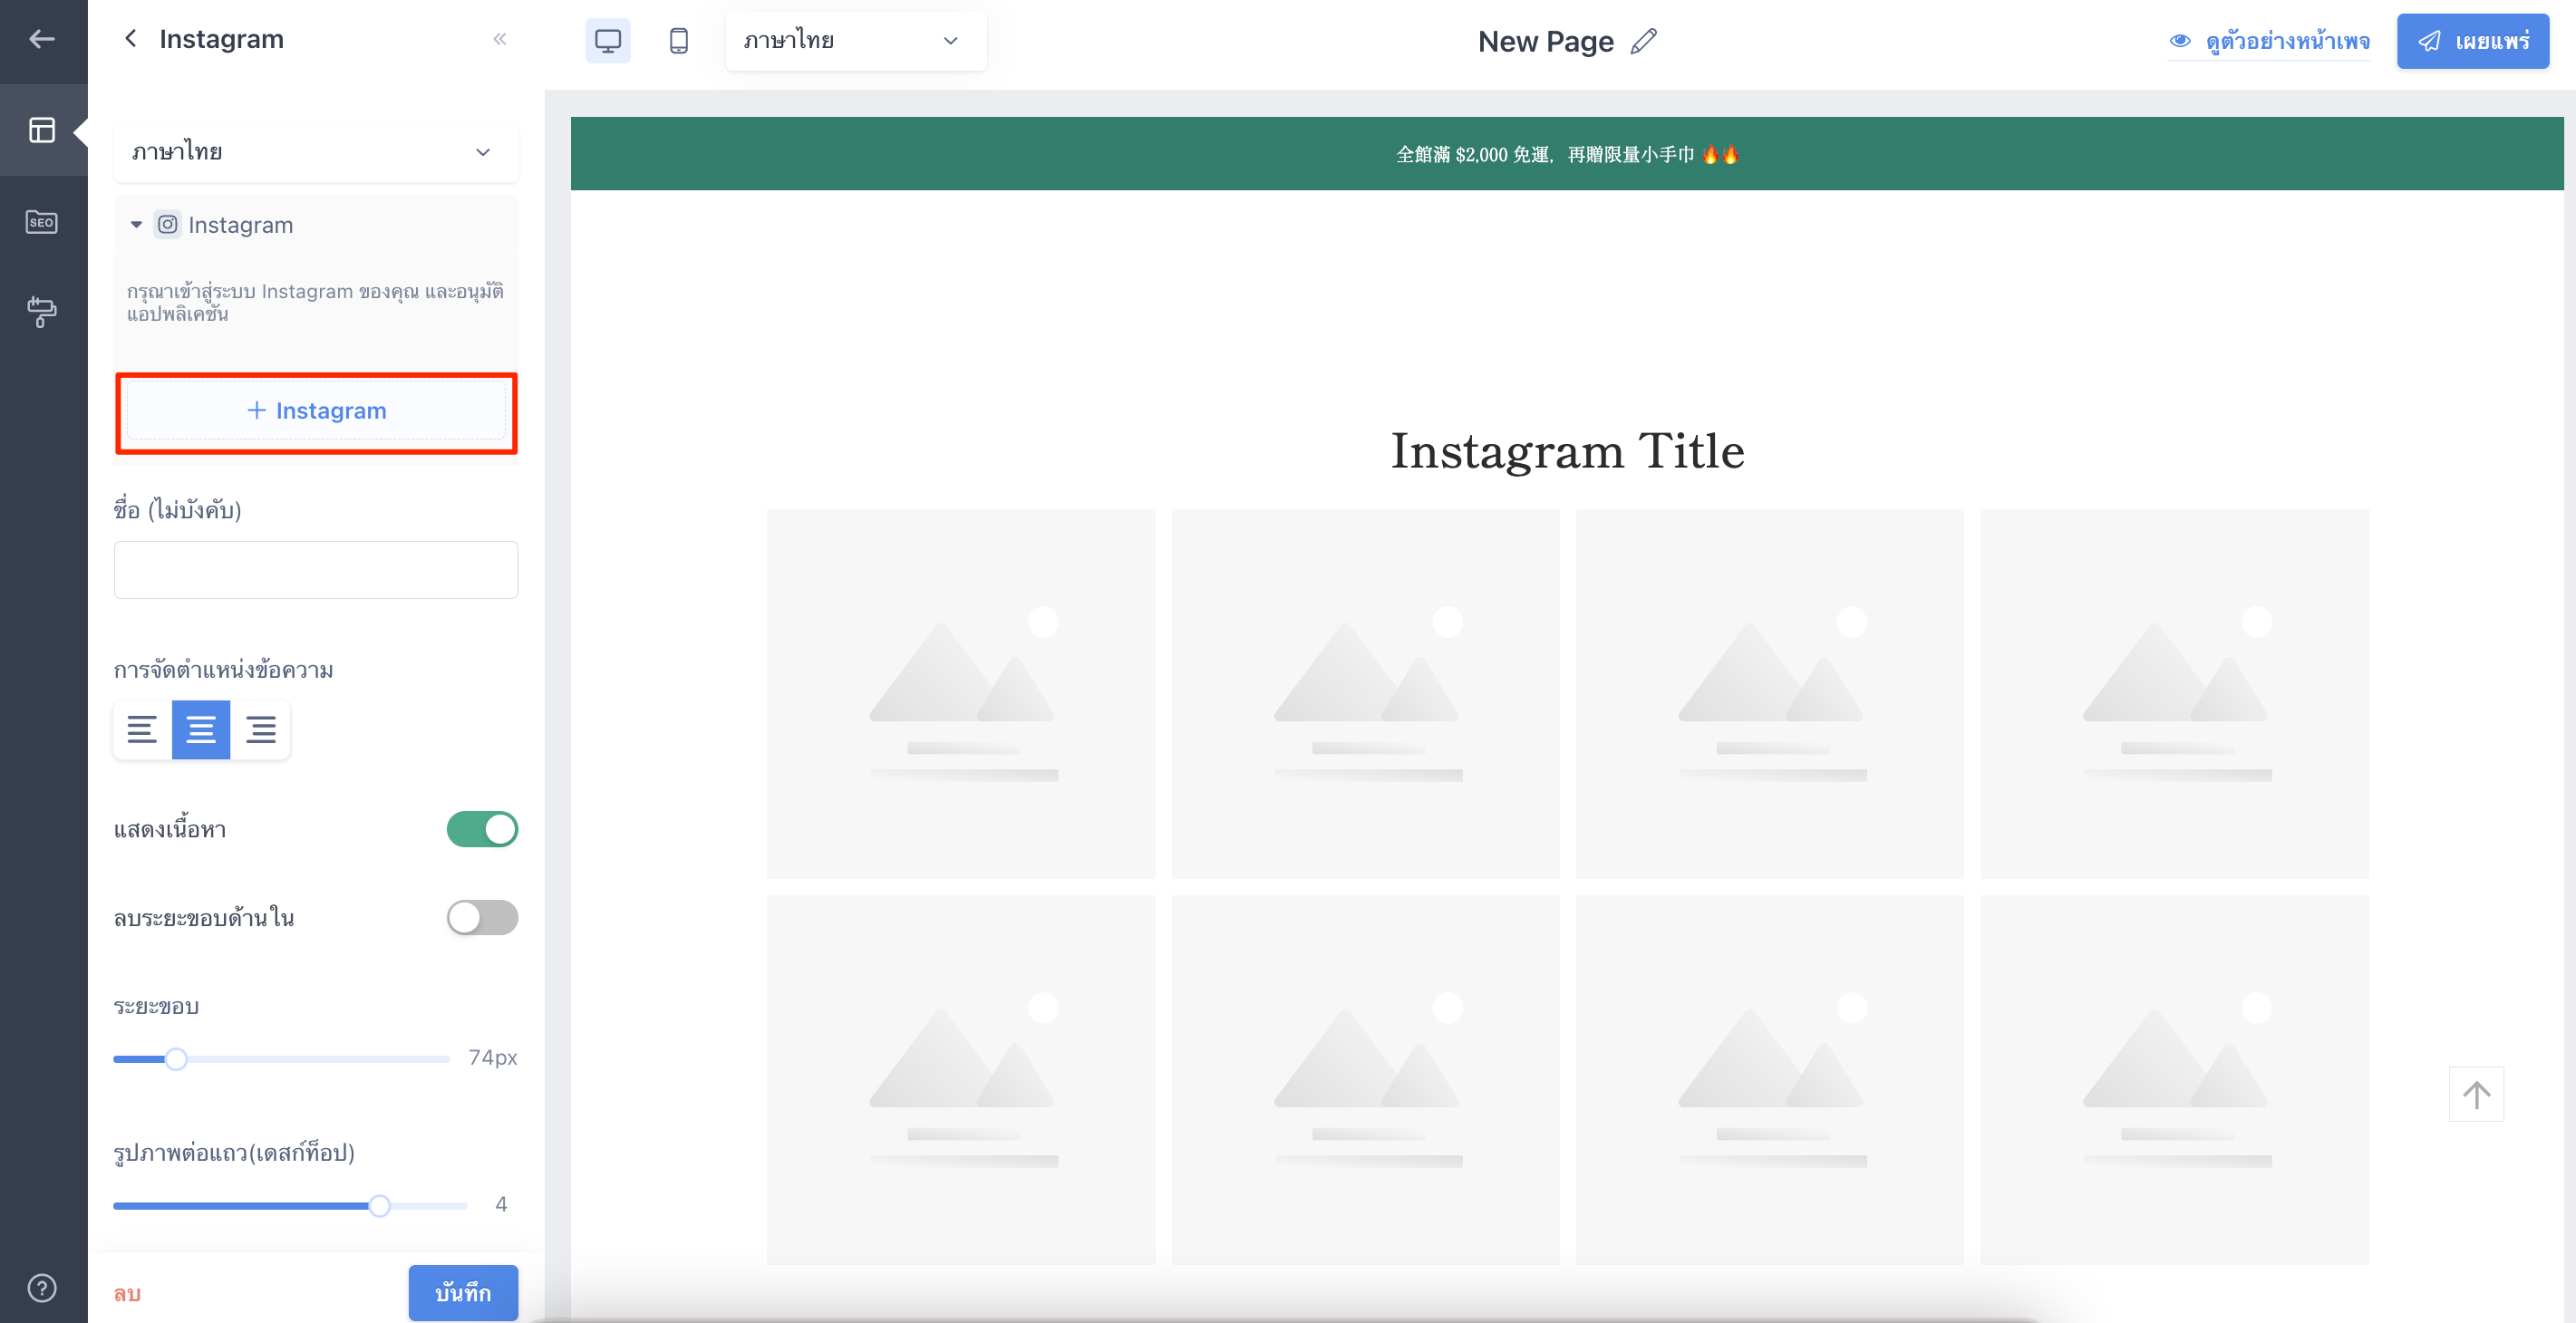Collapse the Instagram section triangle
The width and height of the screenshot is (2576, 1323).
[136, 224]
